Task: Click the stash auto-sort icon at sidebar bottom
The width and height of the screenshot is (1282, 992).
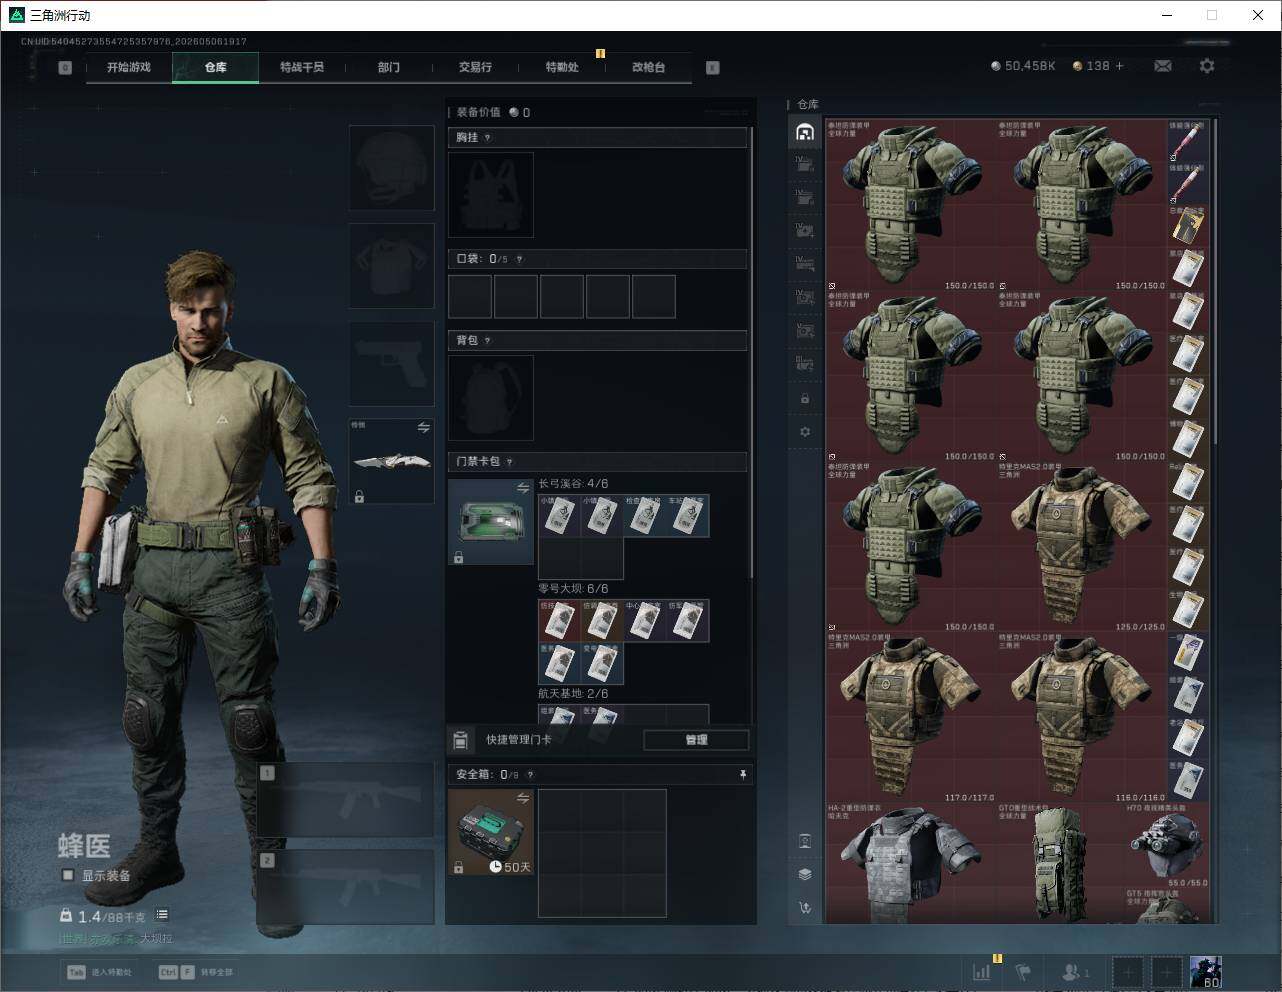Action: (x=805, y=908)
